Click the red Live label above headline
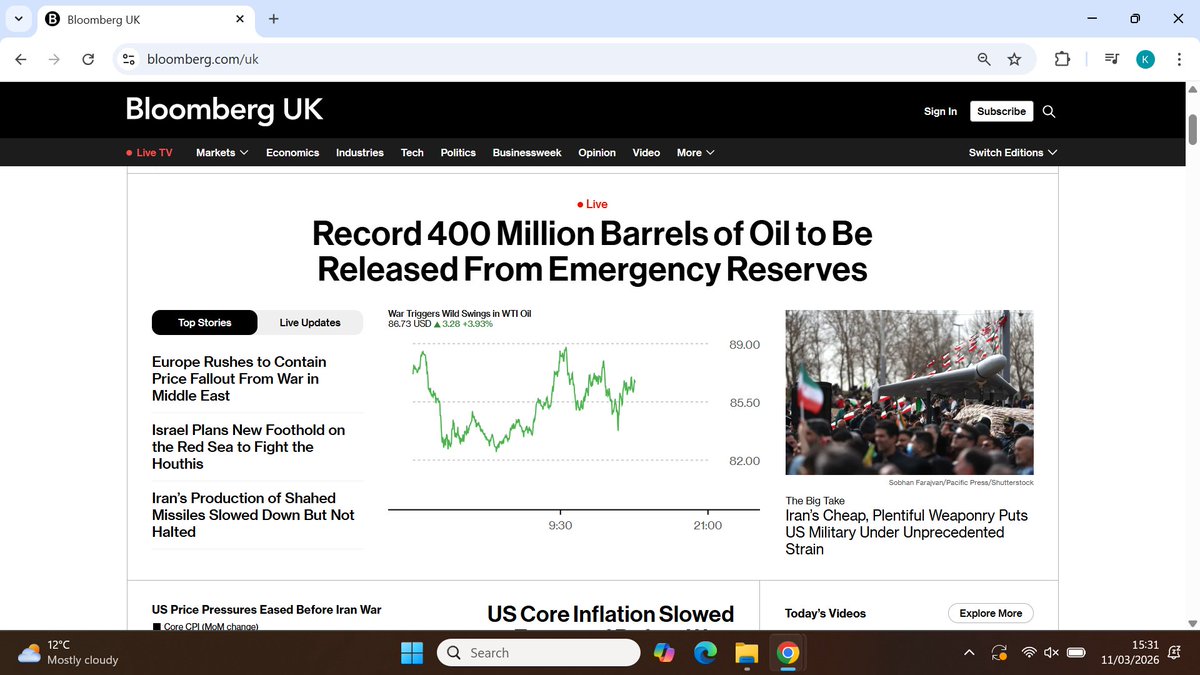Image resolution: width=1200 pixels, height=675 pixels. (592, 204)
